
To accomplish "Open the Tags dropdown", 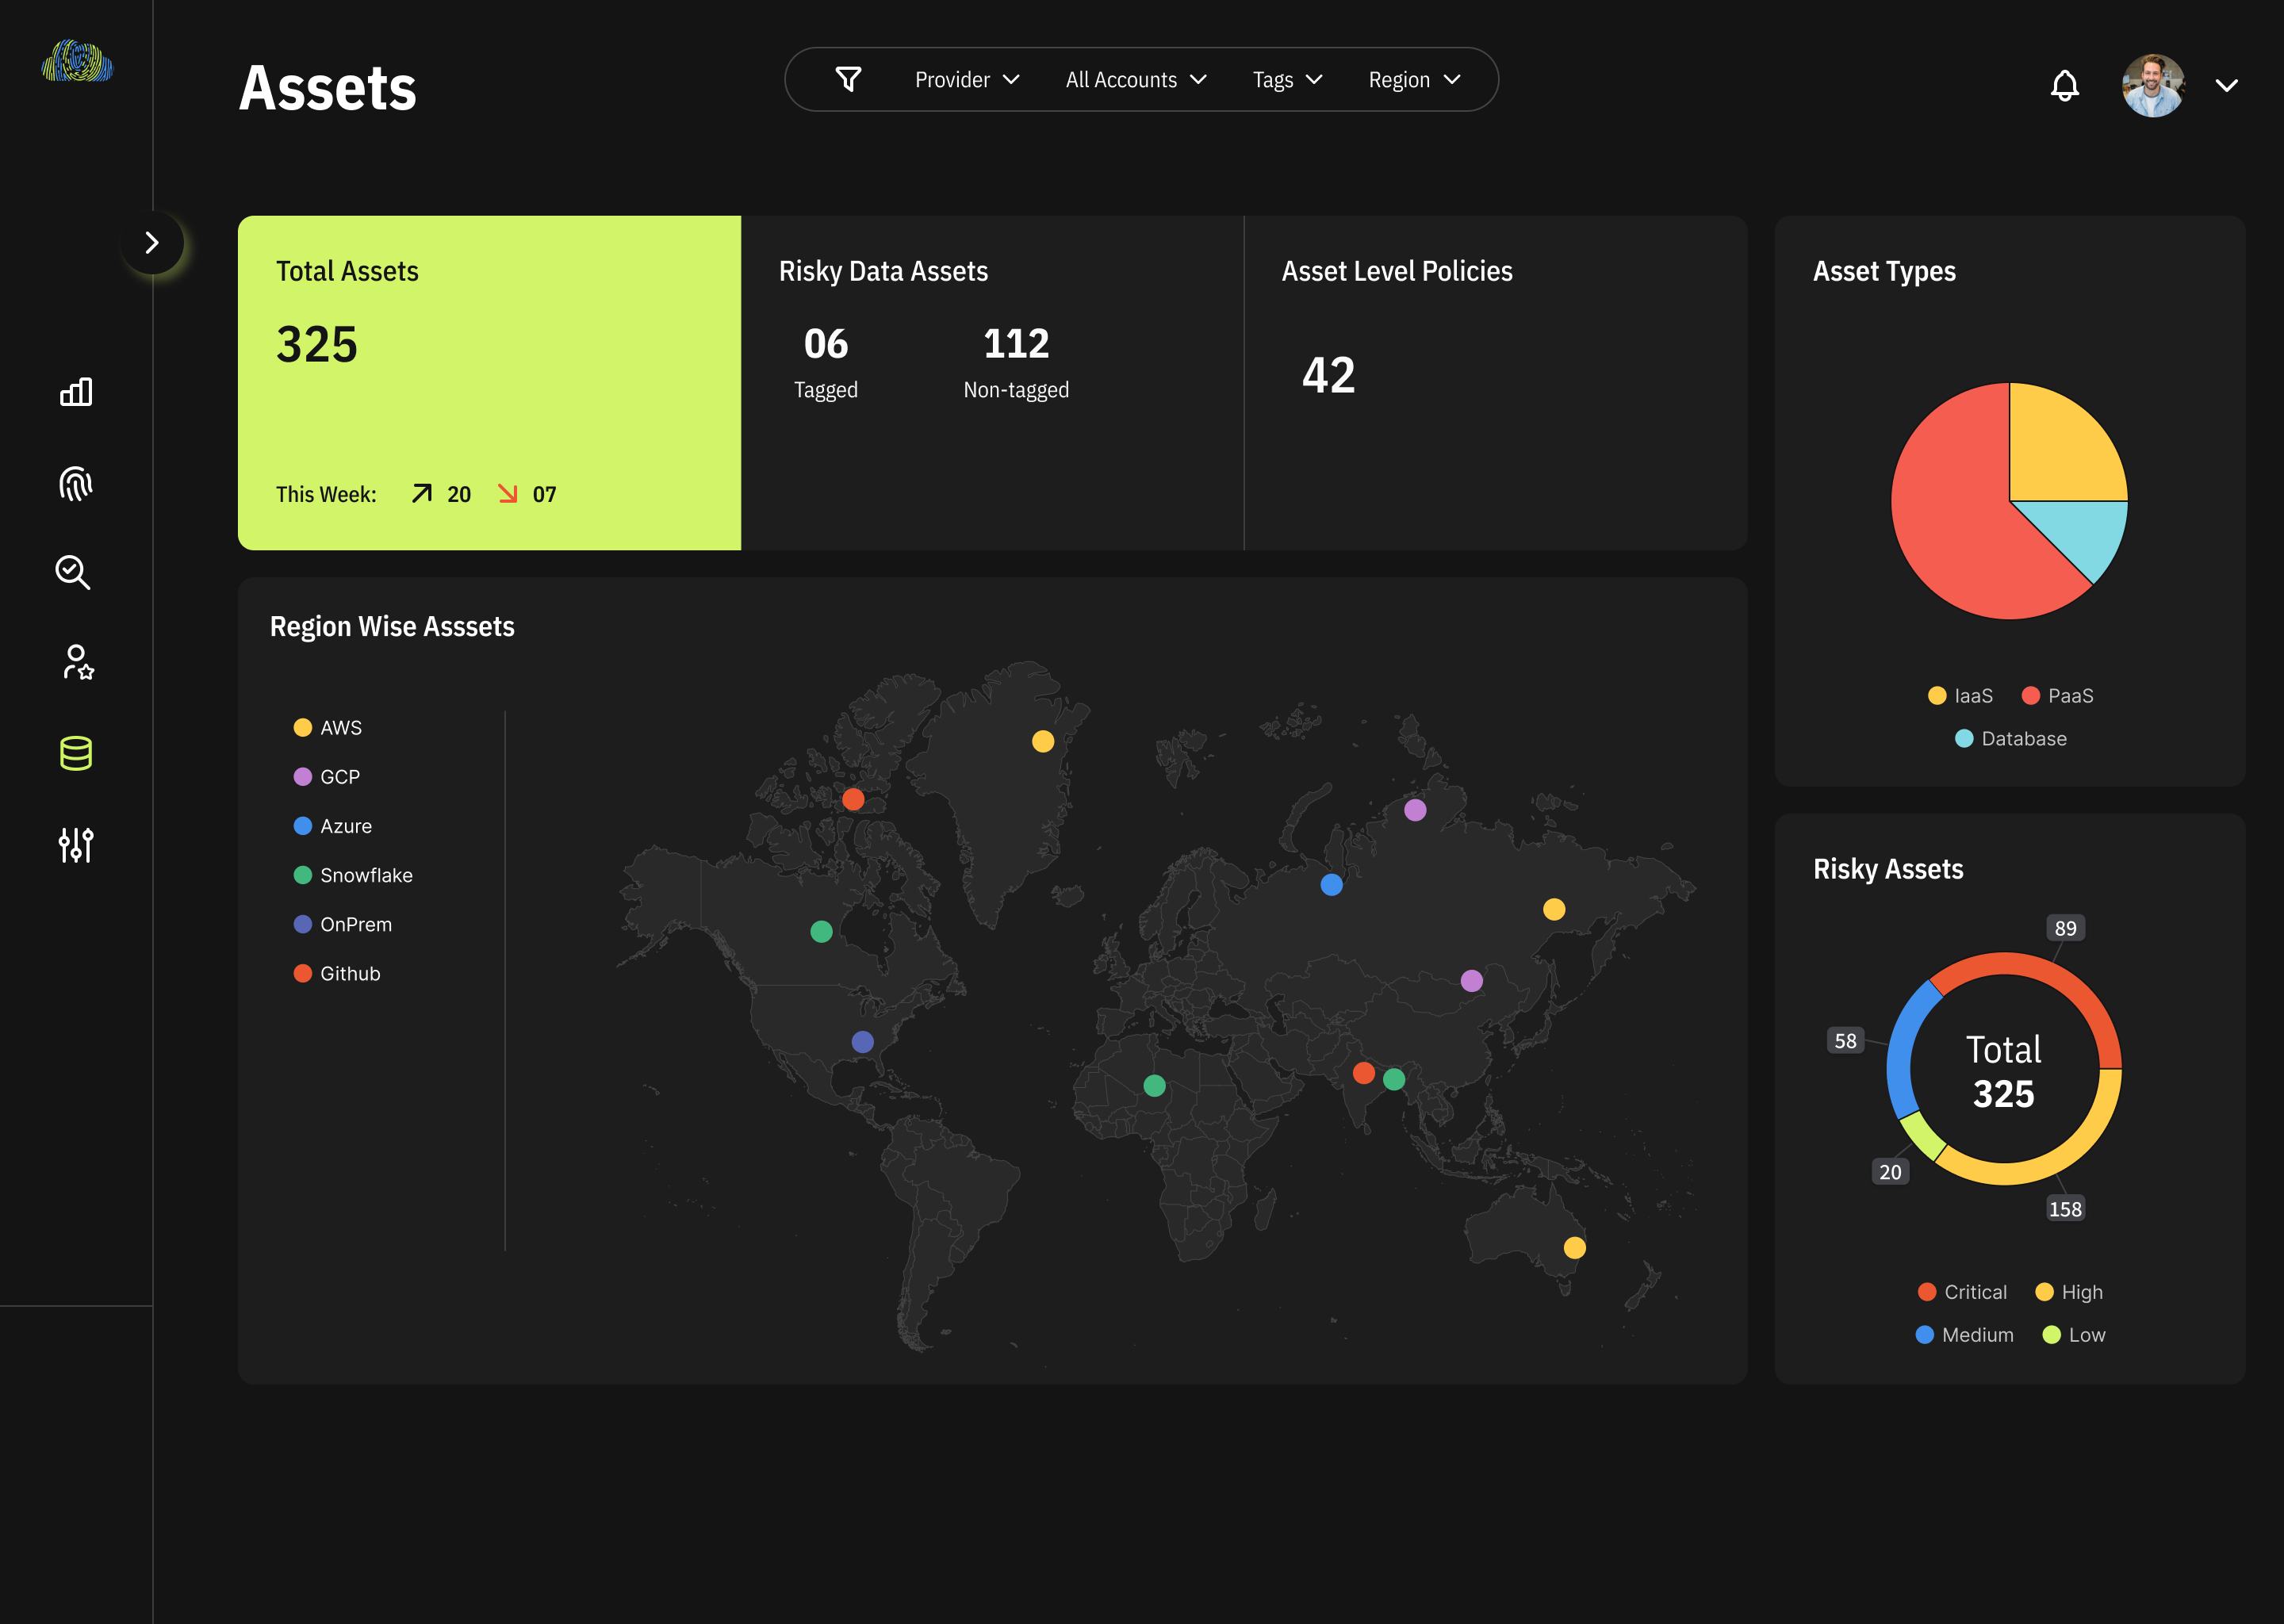I will click(1287, 80).
